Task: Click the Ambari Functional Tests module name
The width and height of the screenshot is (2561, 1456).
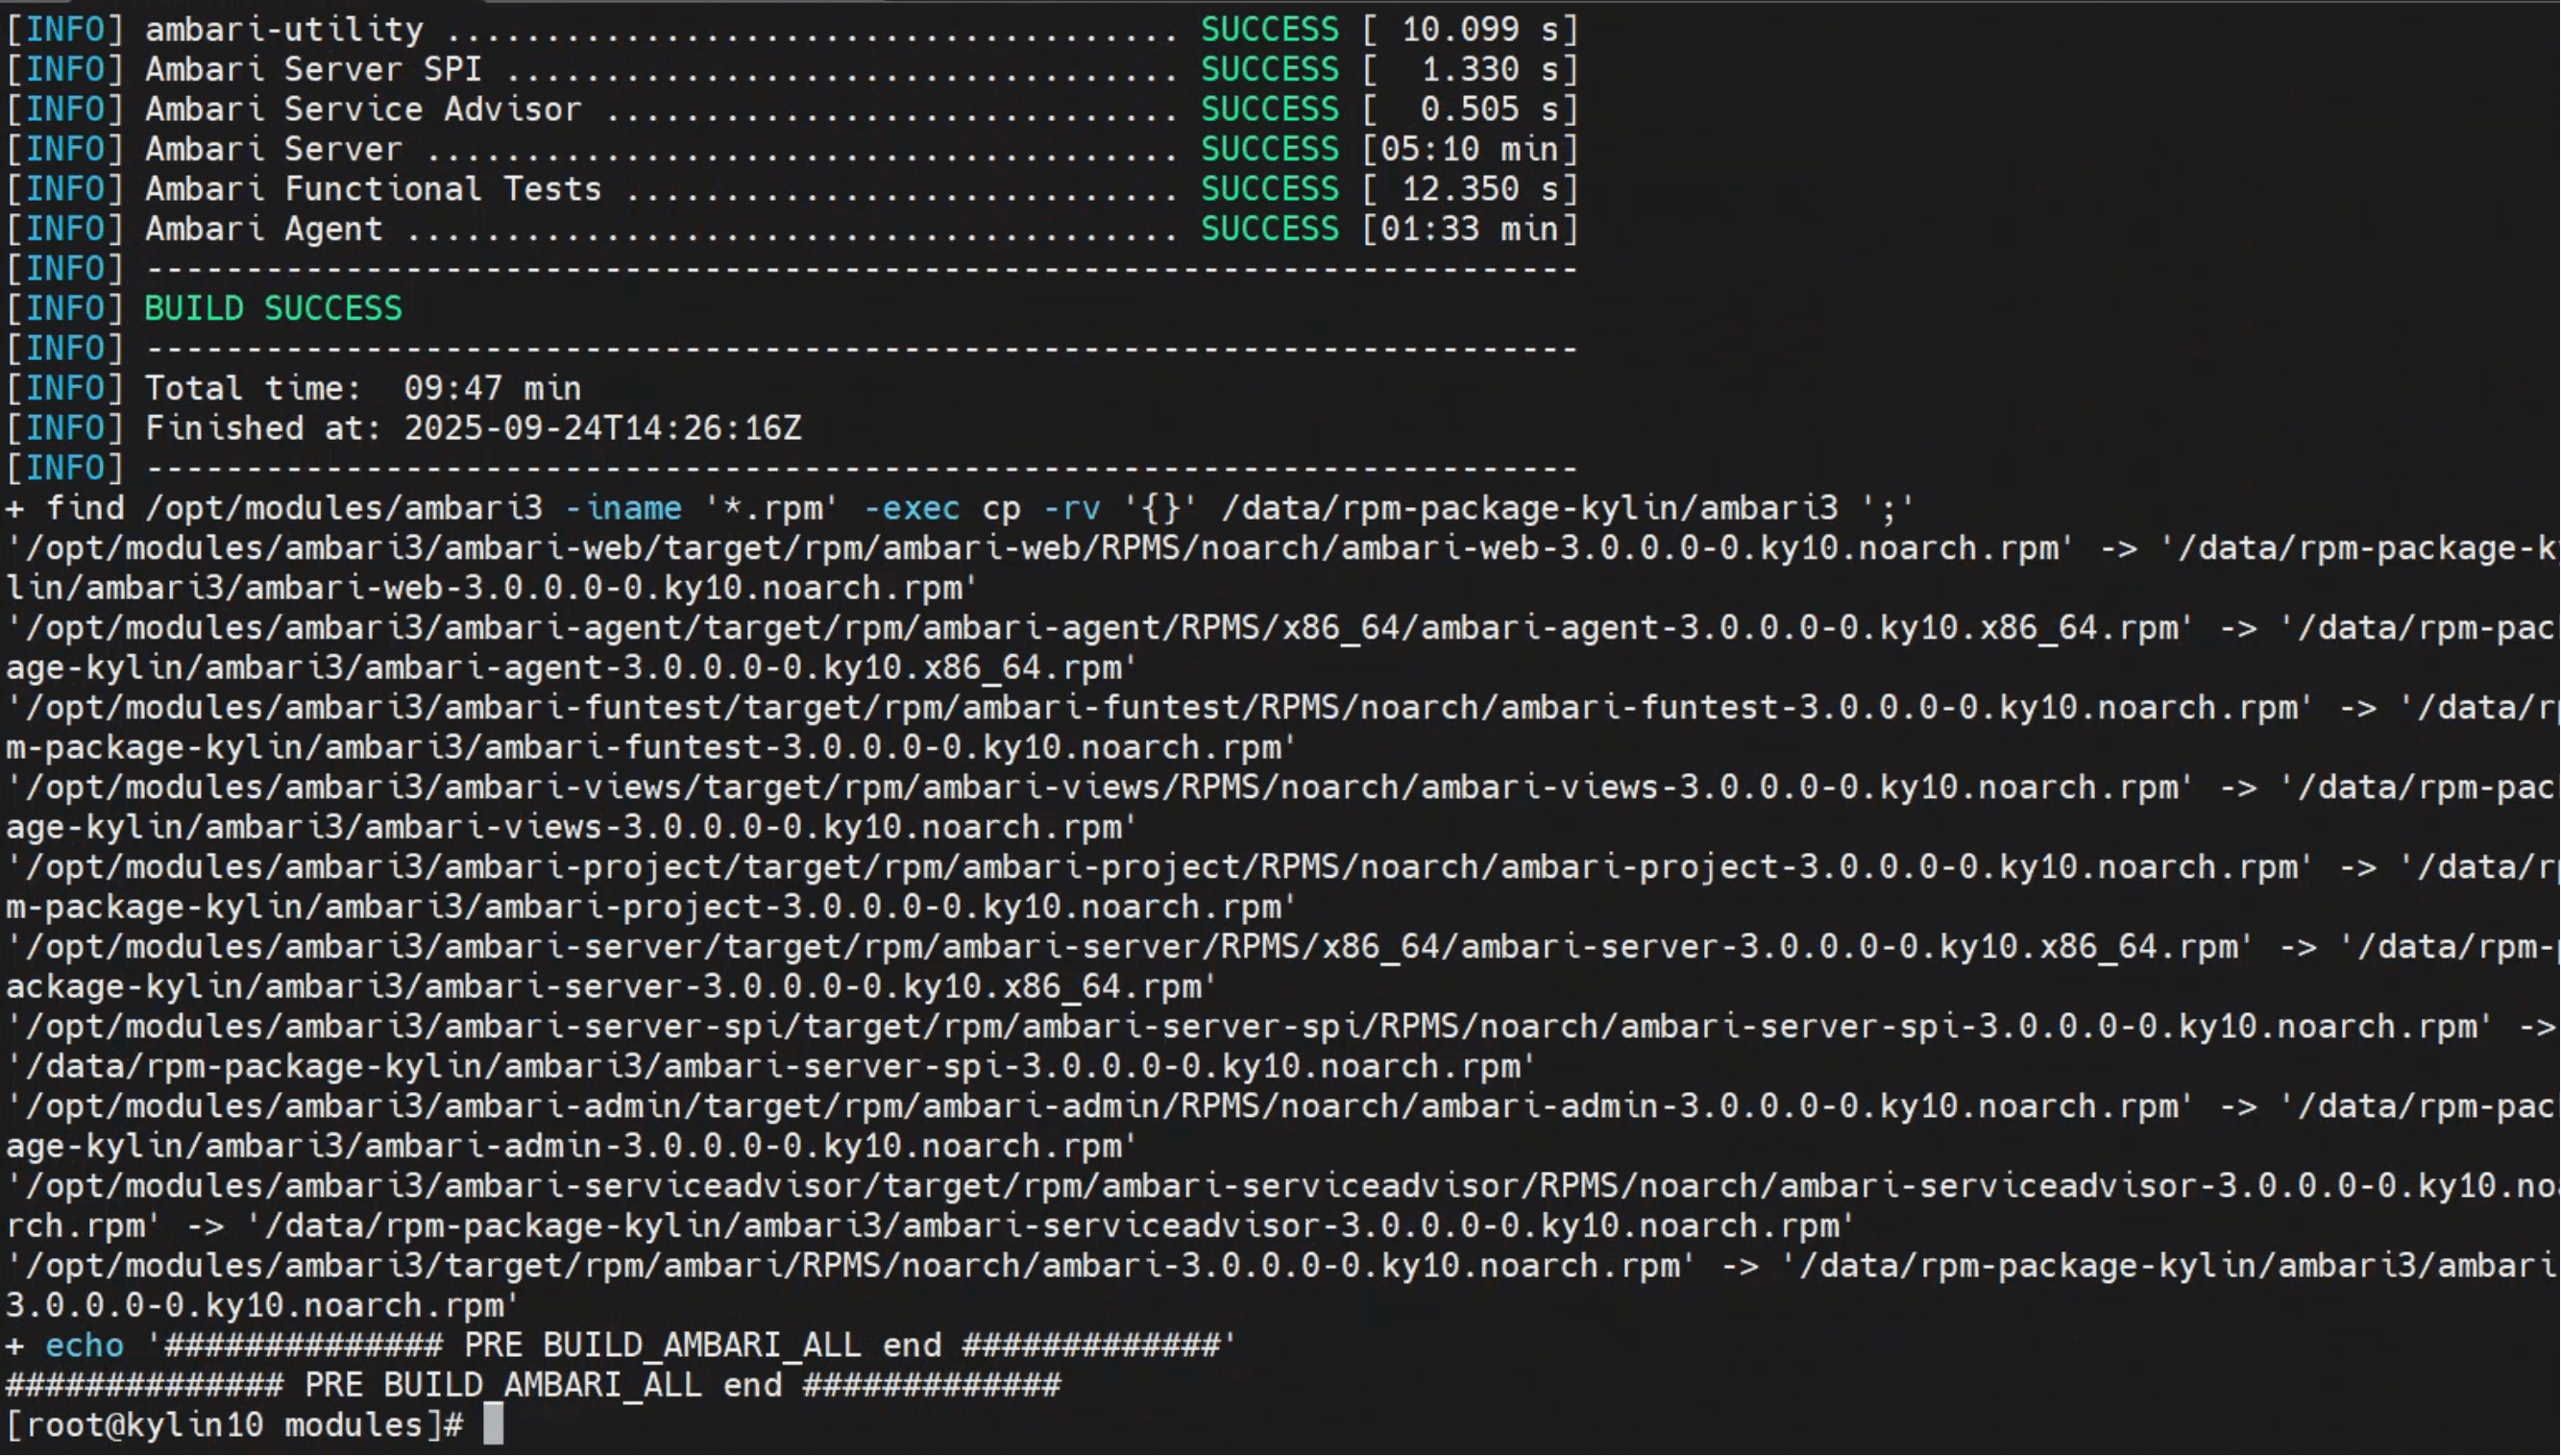Action: click(x=373, y=189)
